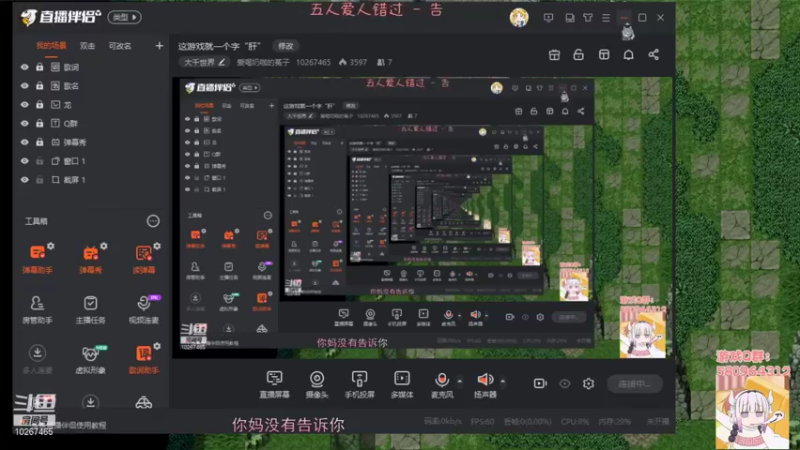This screenshot has width=800, height=450.
Task: Open settings gear of 歌词助手 tool
Action: (x=157, y=346)
